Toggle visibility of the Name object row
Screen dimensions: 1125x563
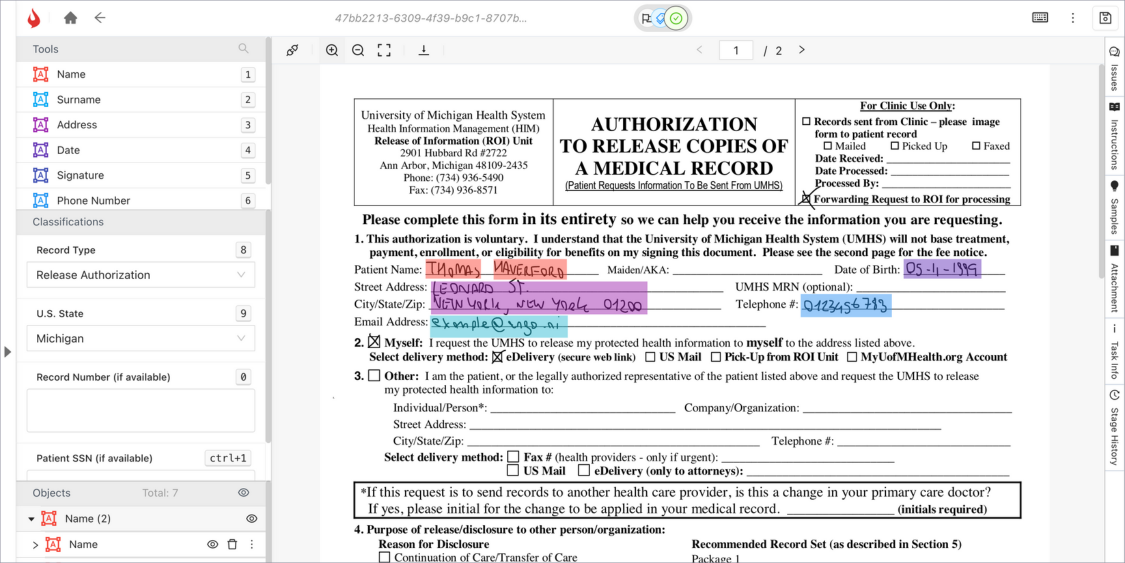[212, 544]
